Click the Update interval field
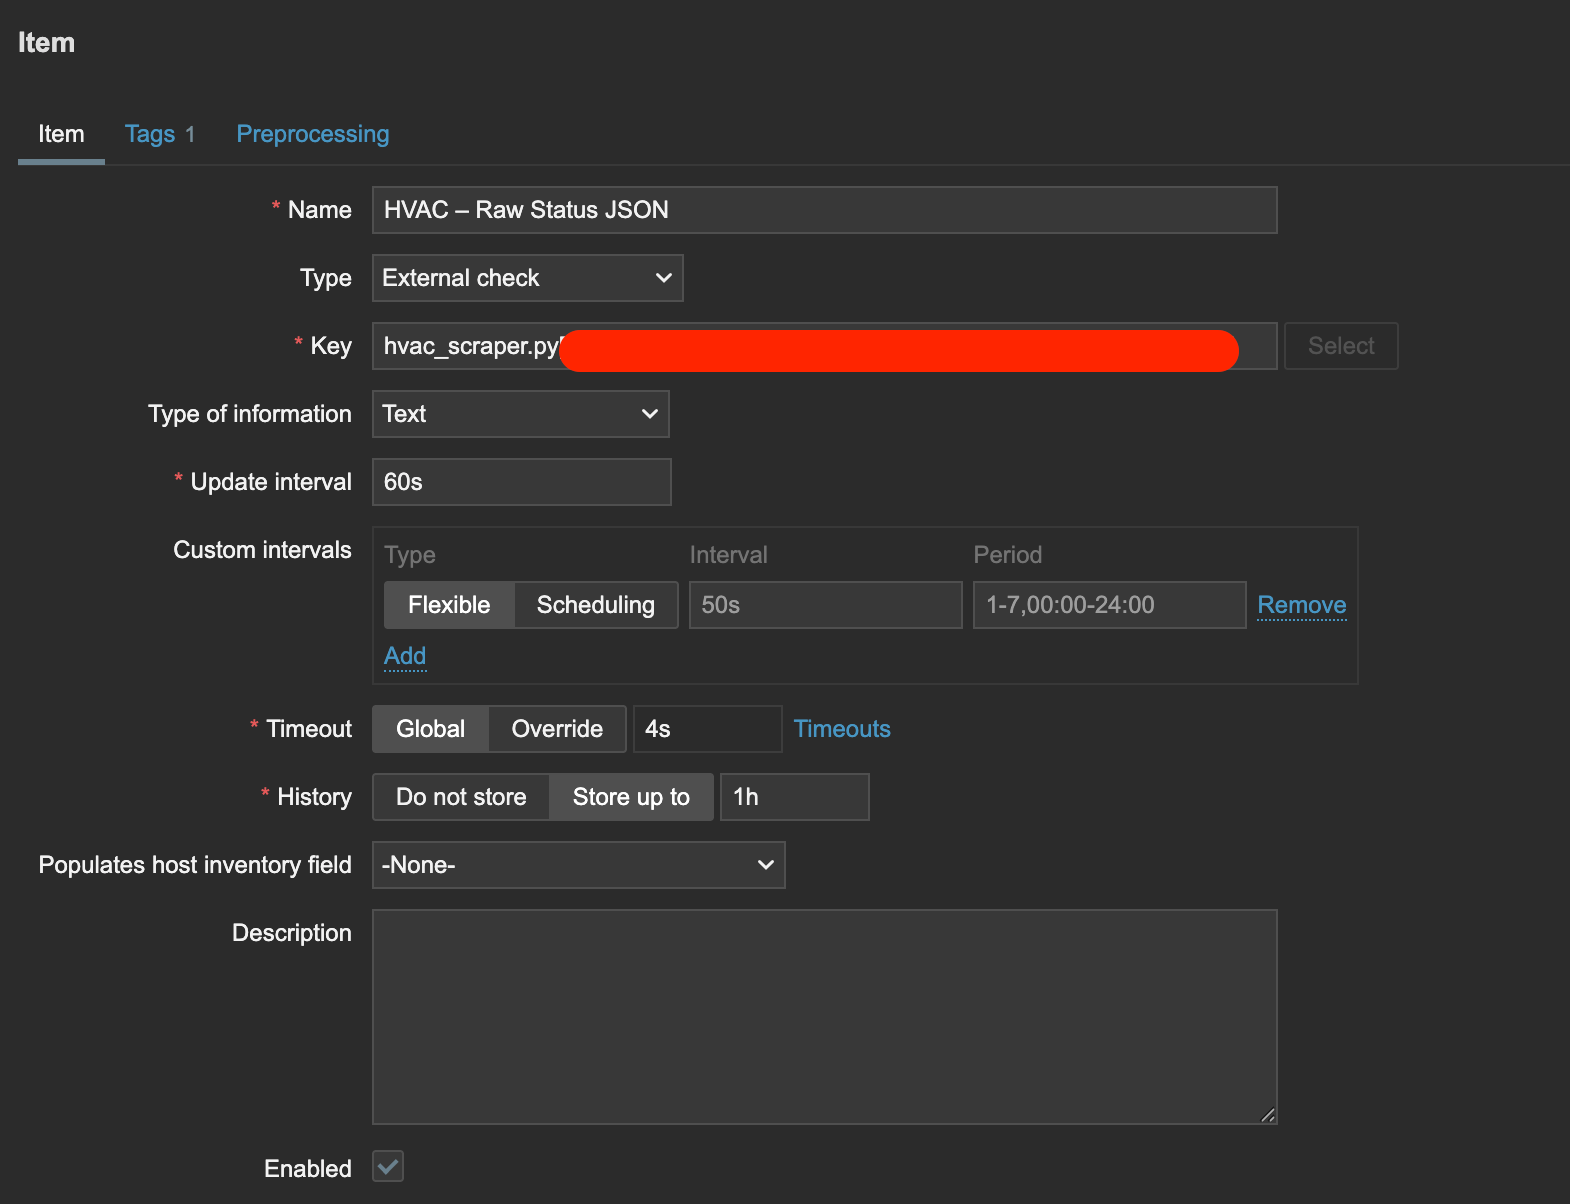 [520, 482]
